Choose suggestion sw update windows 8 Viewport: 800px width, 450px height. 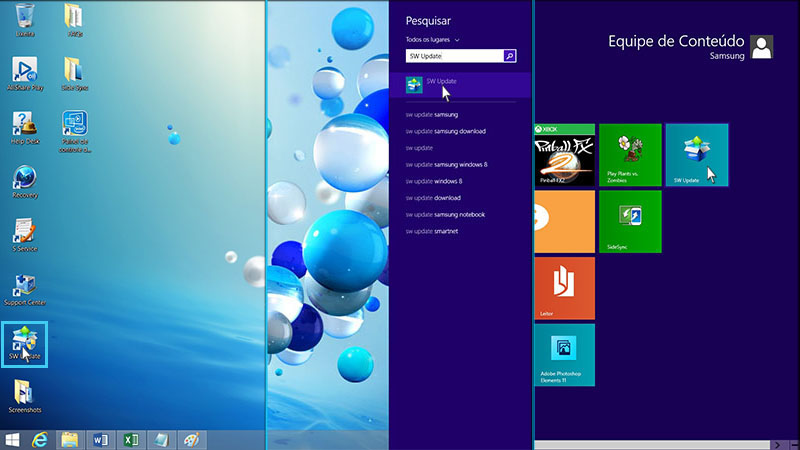[434, 181]
